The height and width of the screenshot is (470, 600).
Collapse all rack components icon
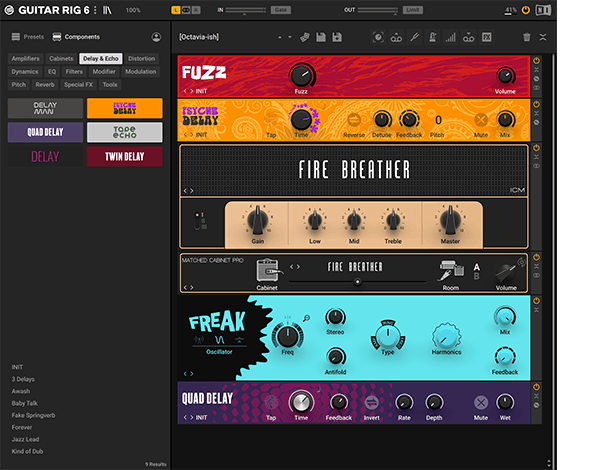point(543,37)
